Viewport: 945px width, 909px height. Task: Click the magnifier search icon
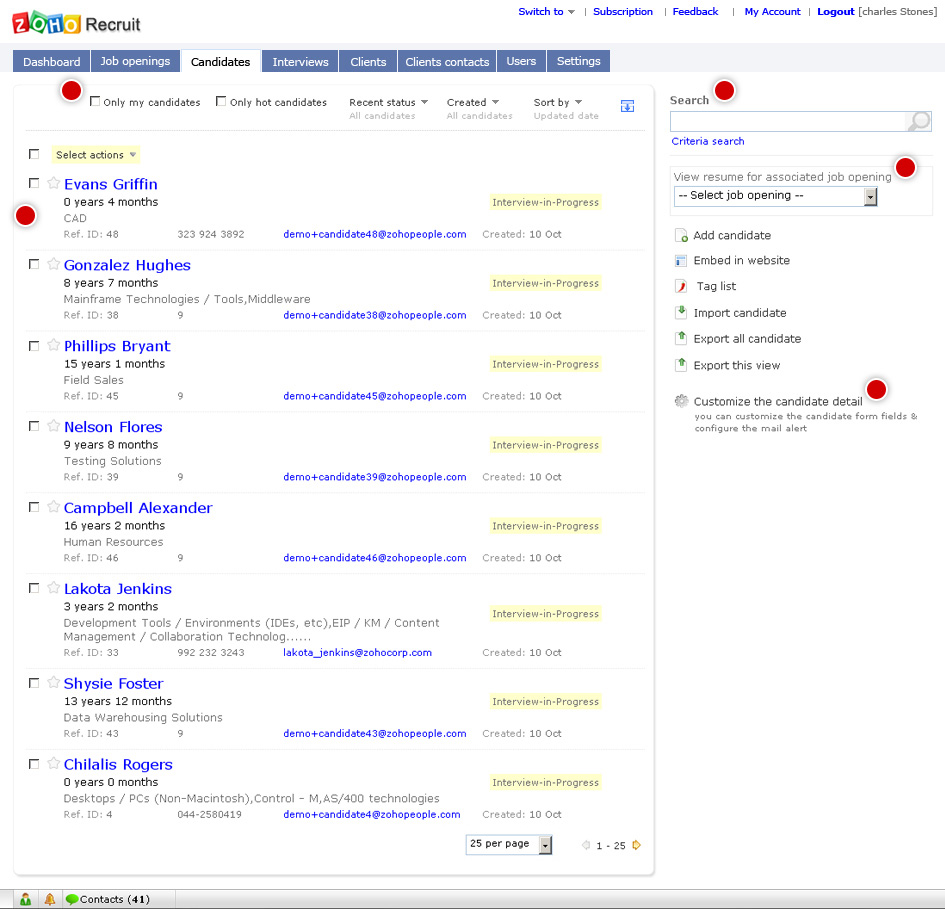pyautogui.click(x=919, y=121)
